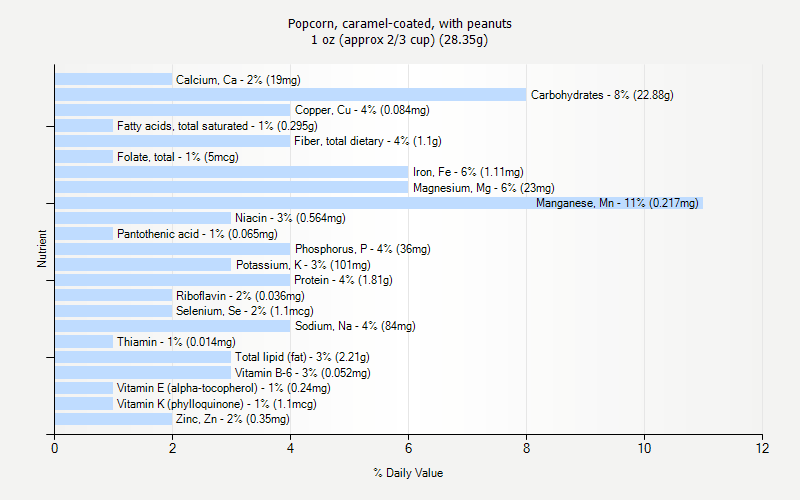Click the x-axis tick label '4'
The width and height of the screenshot is (800, 500).
[290, 448]
